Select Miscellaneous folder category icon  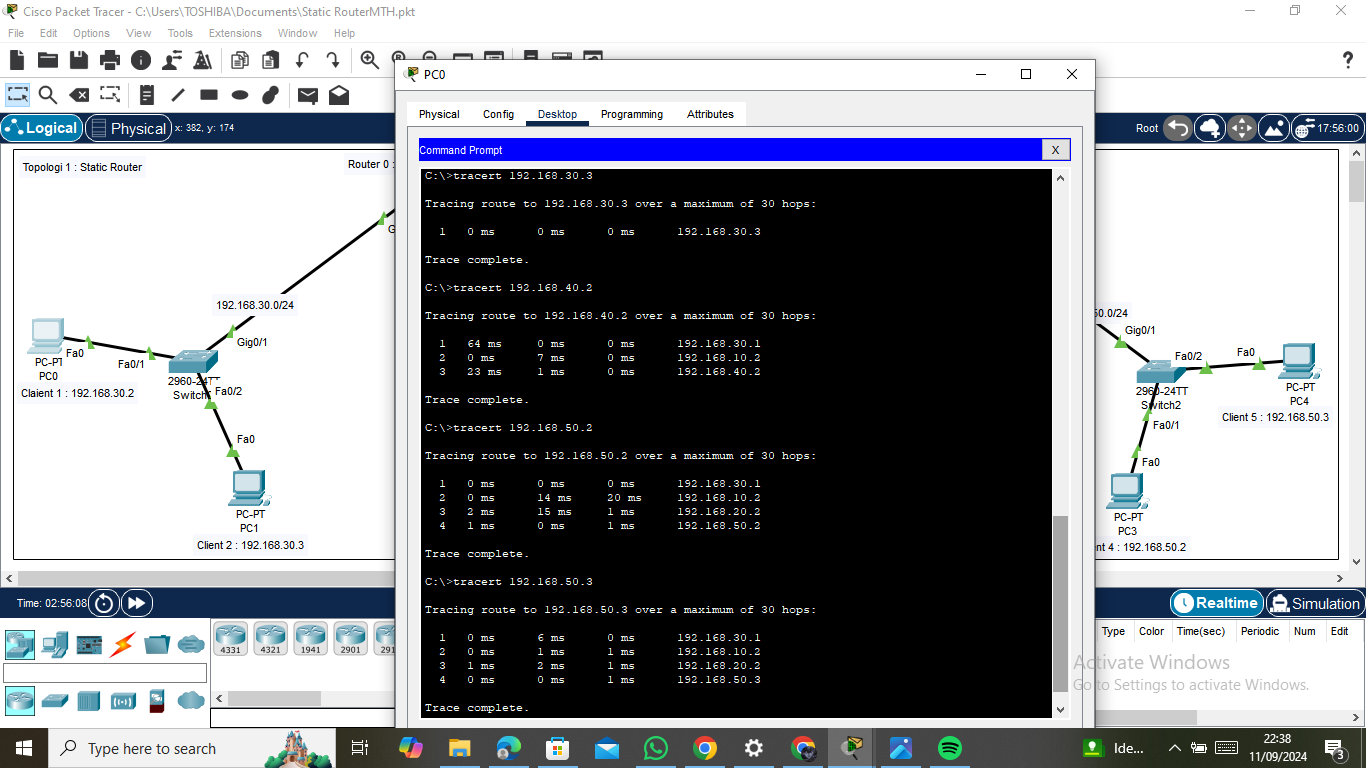[x=157, y=644]
